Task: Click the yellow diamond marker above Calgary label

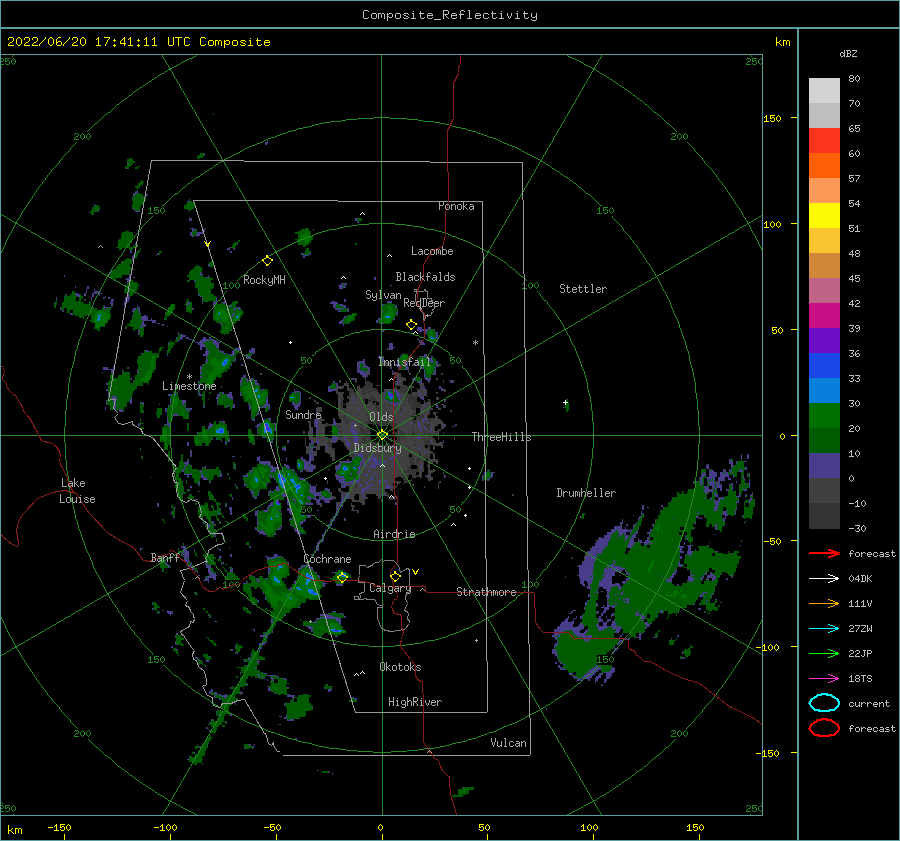Action: pyautogui.click(x=395, y=576)
